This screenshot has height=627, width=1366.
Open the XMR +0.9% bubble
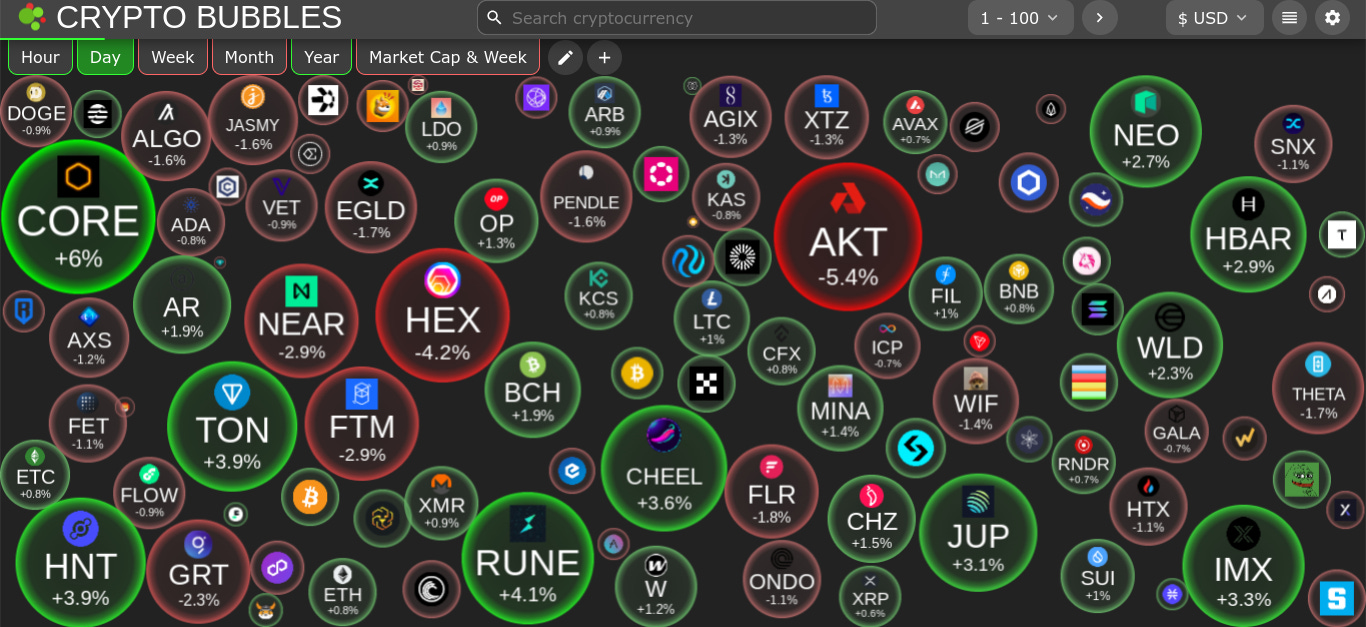pos(441,503)
